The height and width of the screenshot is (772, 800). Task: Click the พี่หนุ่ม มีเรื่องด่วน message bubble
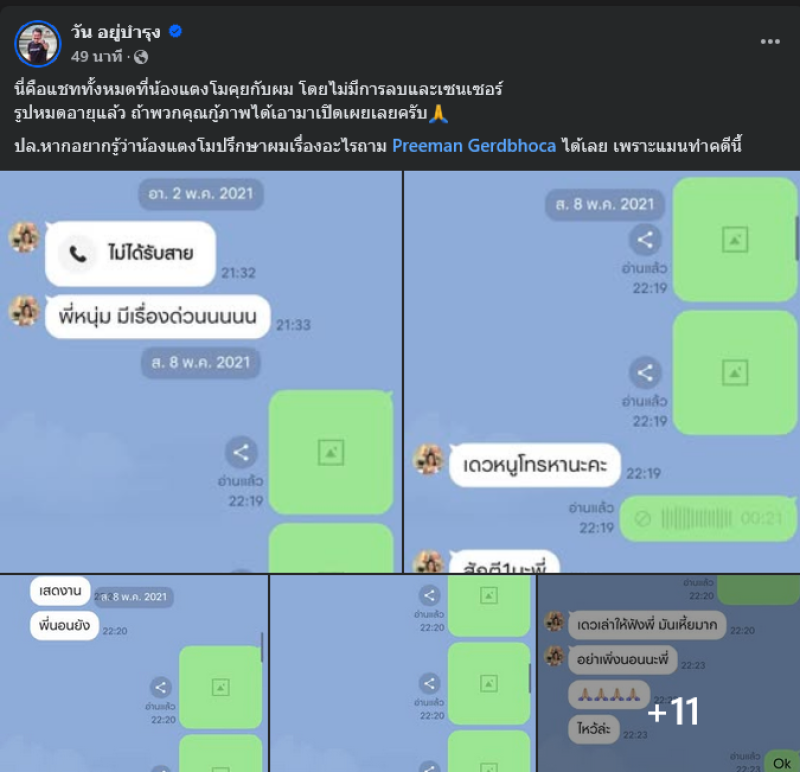[x=157, y=316]
